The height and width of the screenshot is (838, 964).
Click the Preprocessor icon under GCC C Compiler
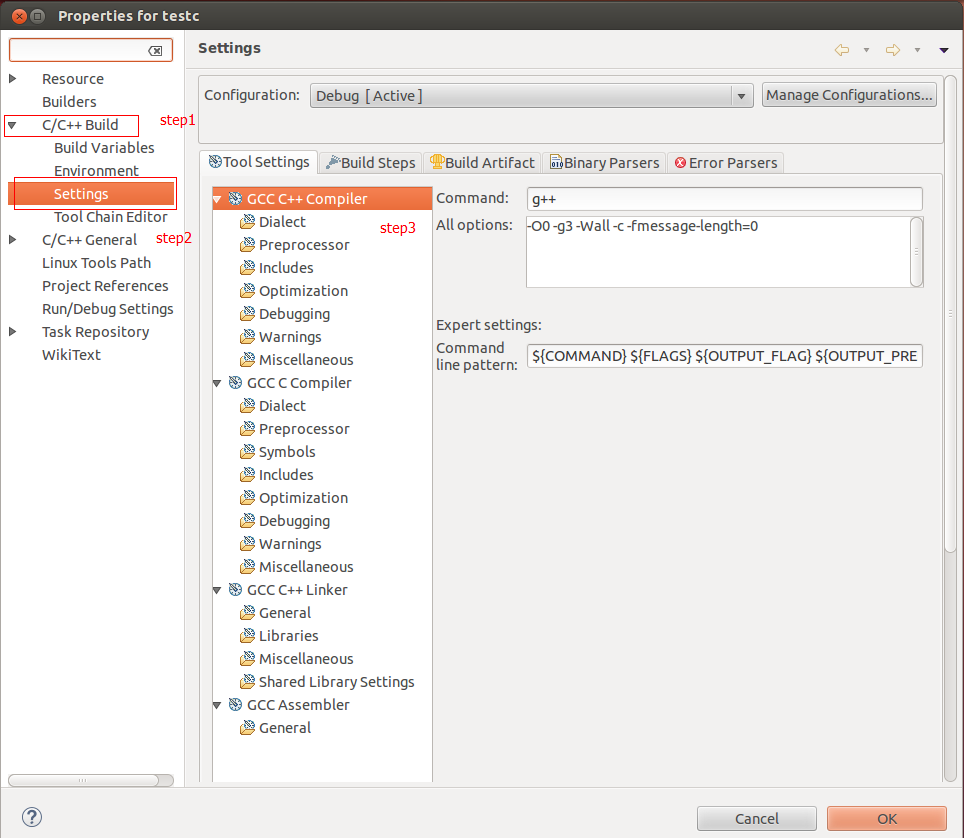[247, 429]
